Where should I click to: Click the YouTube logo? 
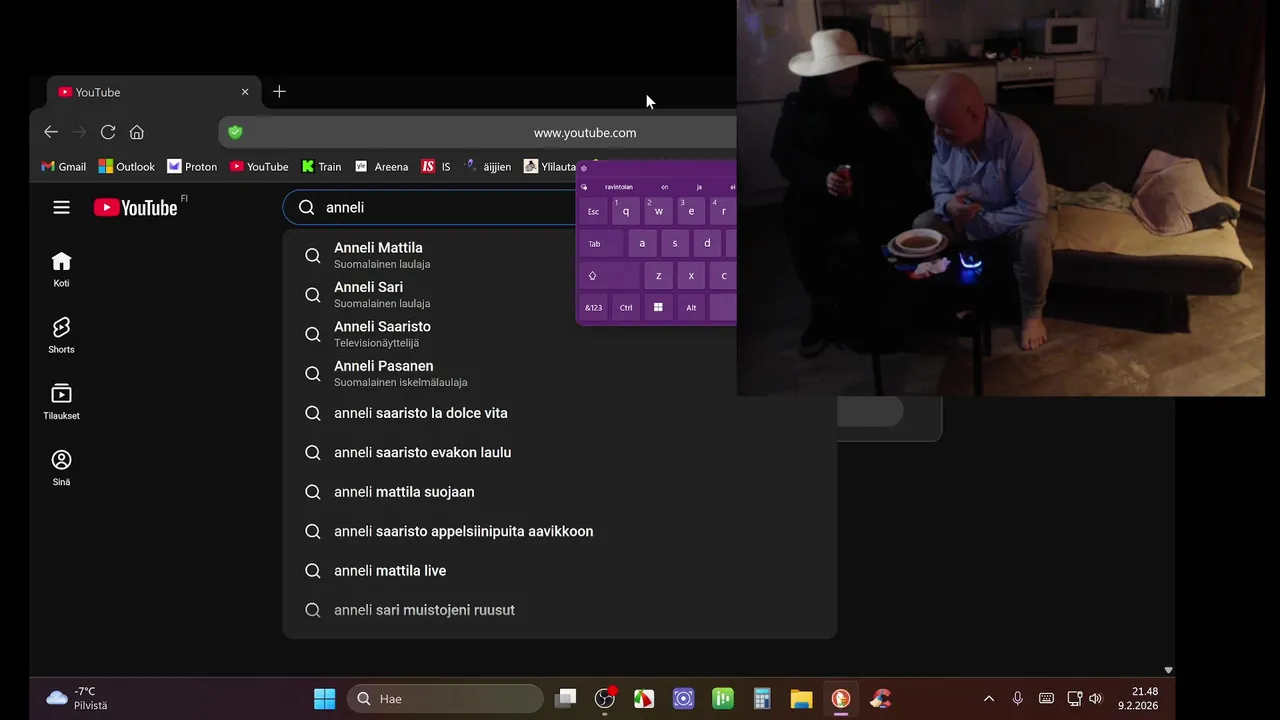(x=136, y=207)
